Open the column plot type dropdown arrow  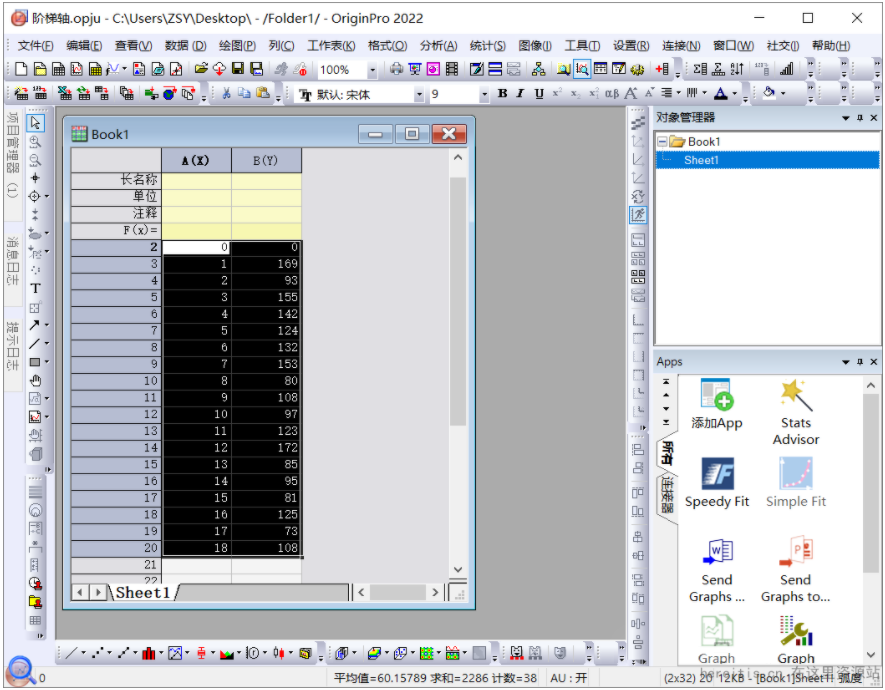(x=161, y=653)
